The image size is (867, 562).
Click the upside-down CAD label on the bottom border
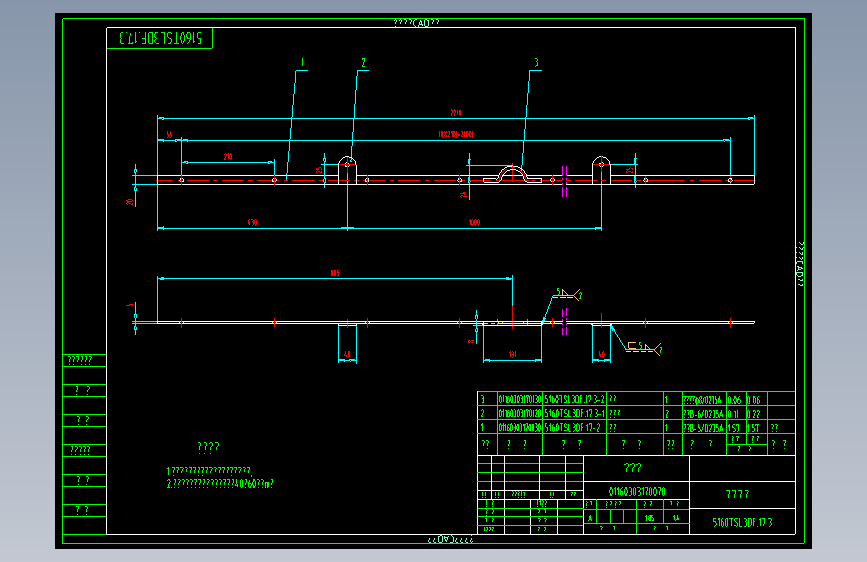(x=450, y=539)
